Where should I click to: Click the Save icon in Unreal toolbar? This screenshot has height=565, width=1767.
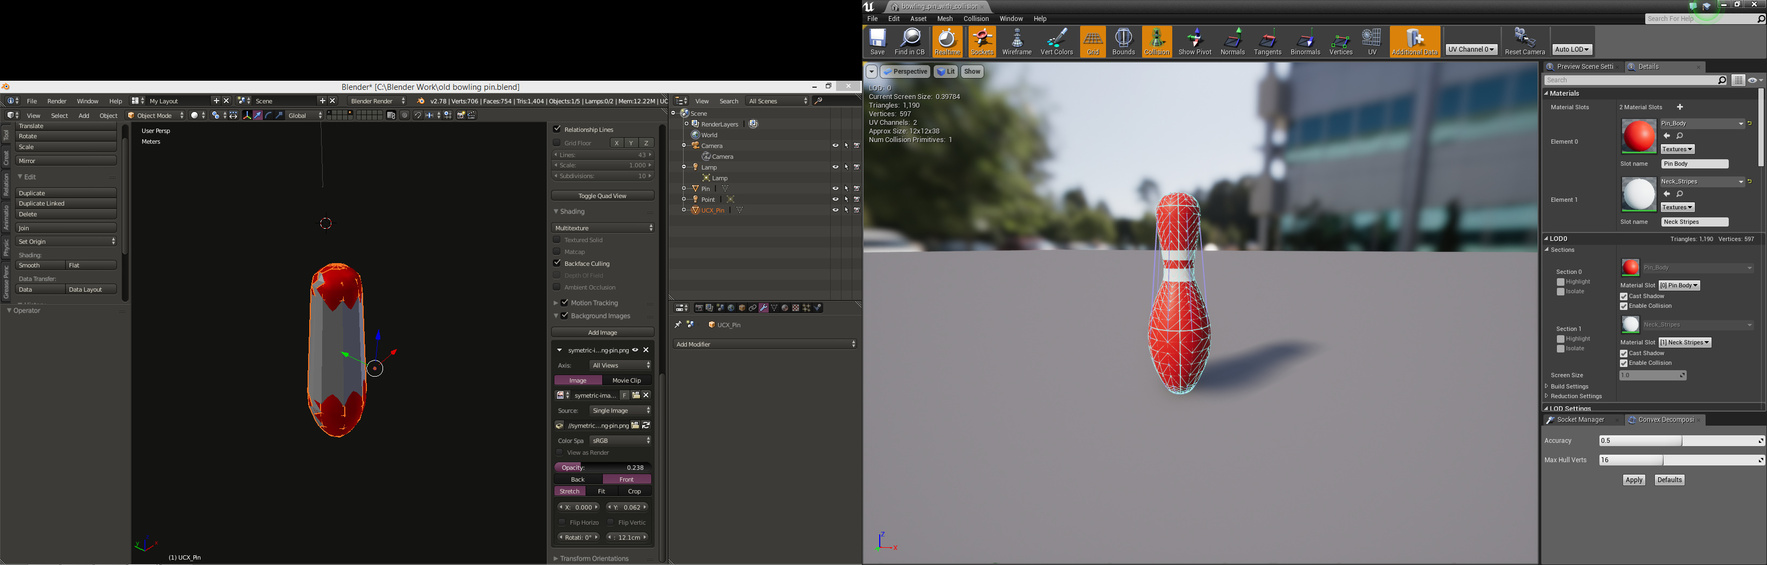click(x=877, y=41)
